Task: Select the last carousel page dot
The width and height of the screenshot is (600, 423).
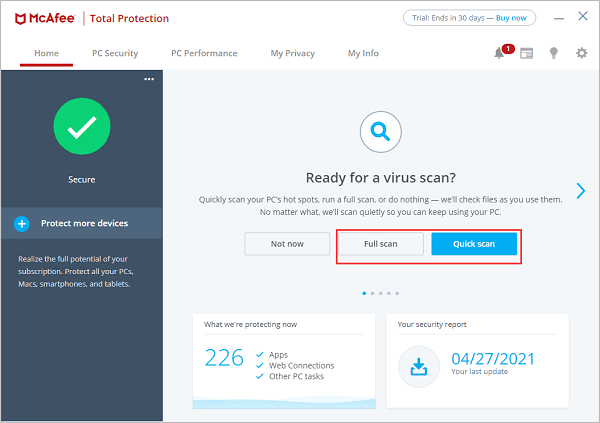Action: coord(397,294)
